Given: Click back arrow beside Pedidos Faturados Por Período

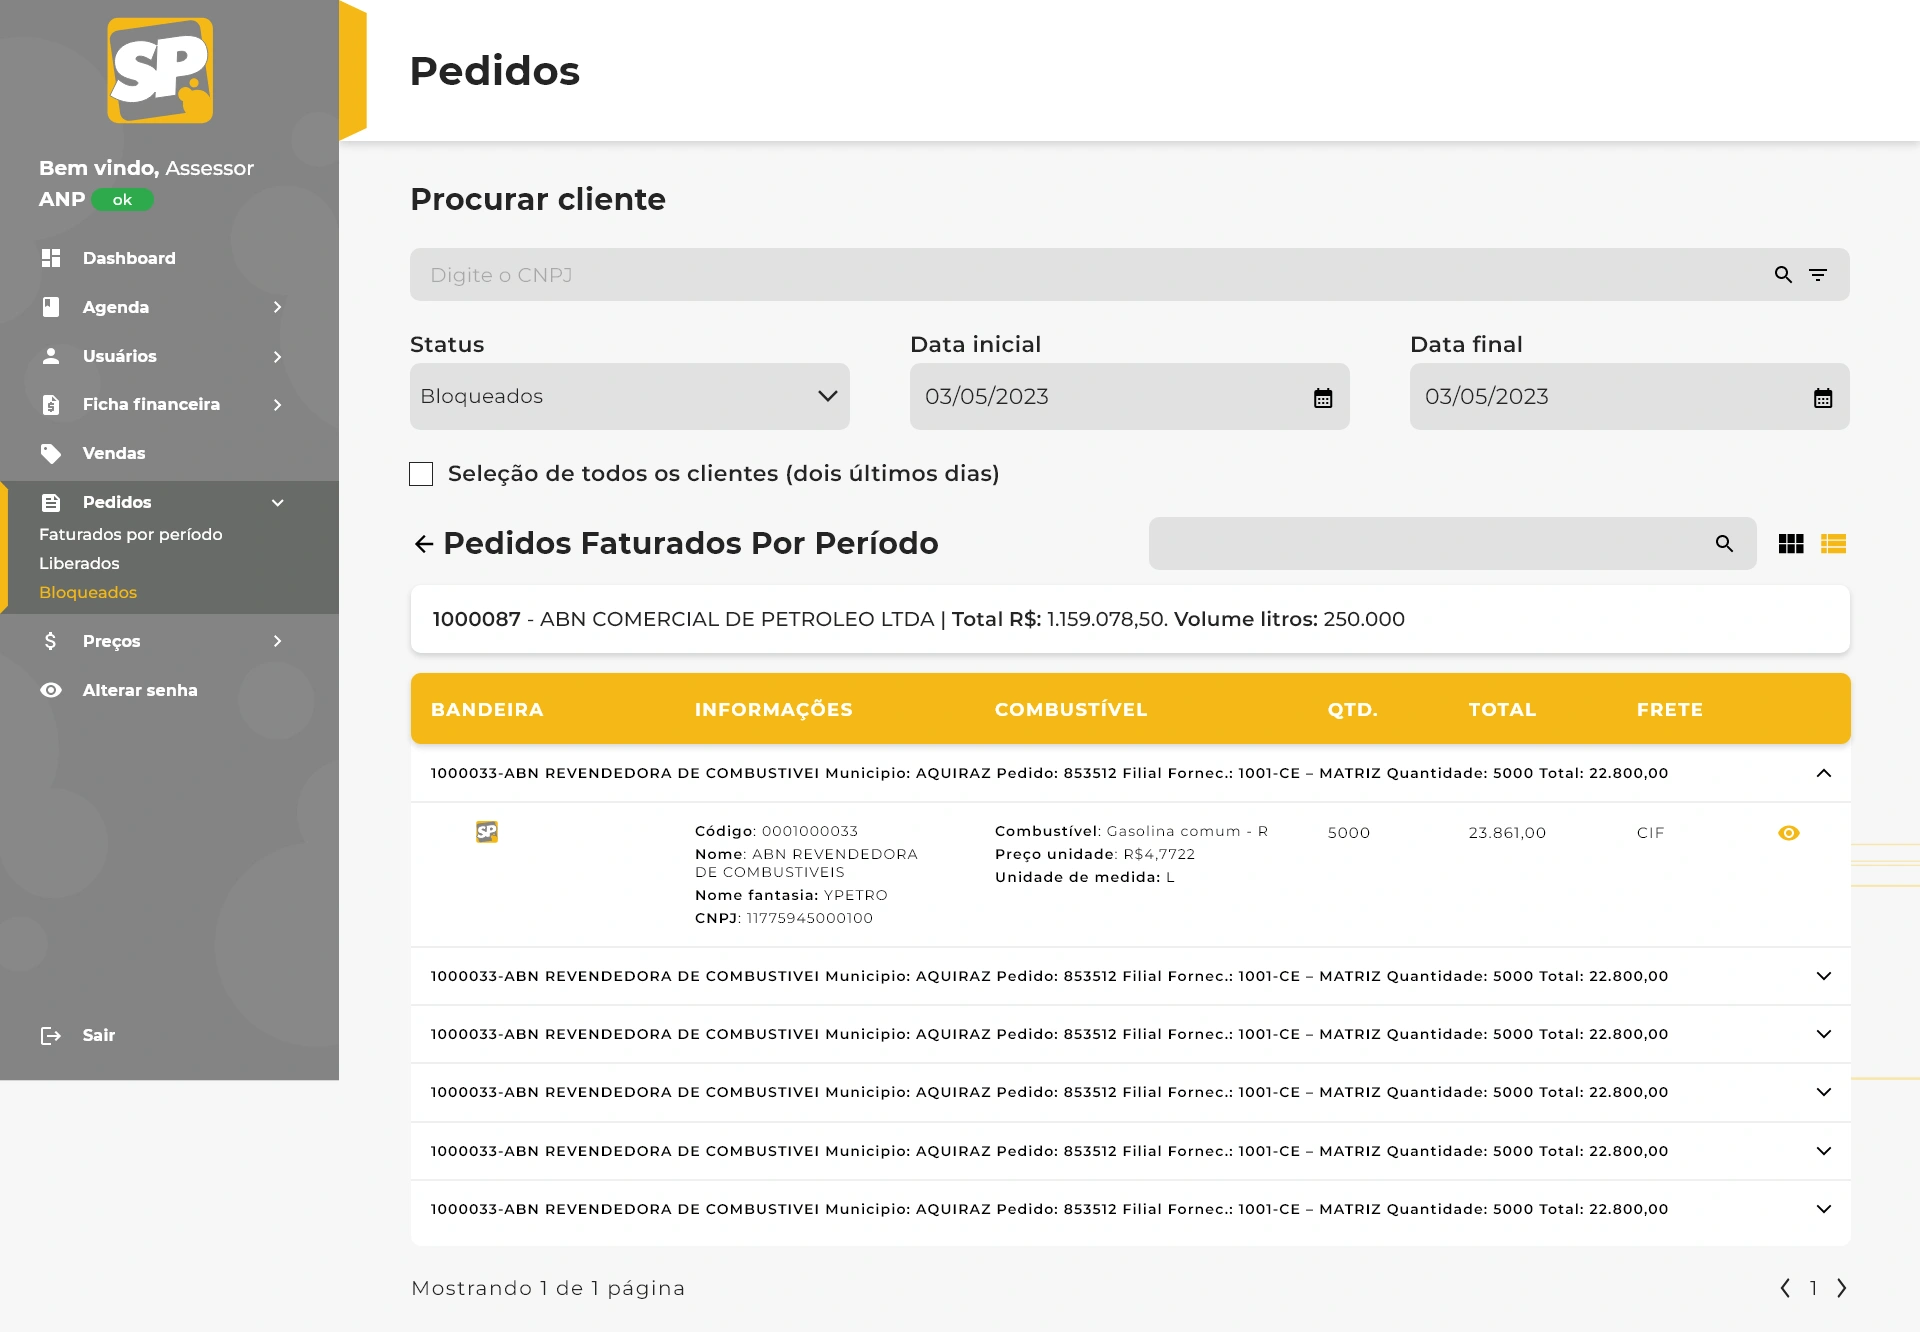Looking at the screenshot, I should click(424, 544).
